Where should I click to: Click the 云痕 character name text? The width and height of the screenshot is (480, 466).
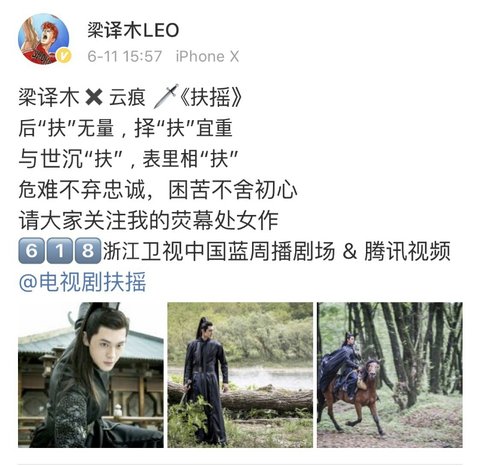point(127,98)
